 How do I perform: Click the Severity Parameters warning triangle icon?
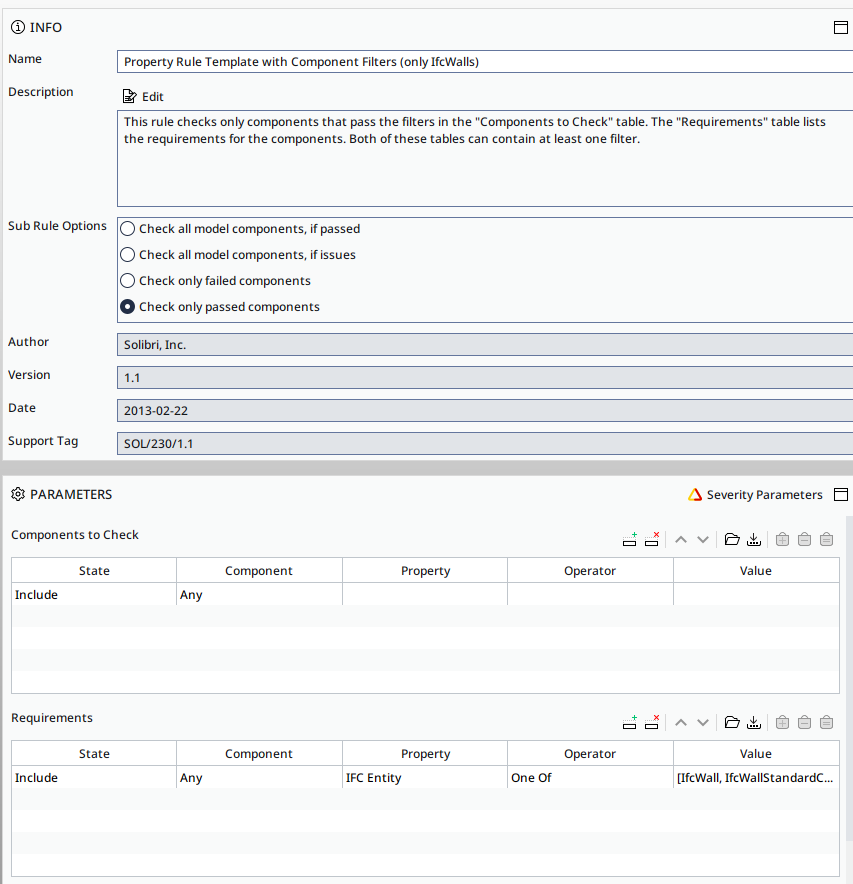tap(695, 494)
